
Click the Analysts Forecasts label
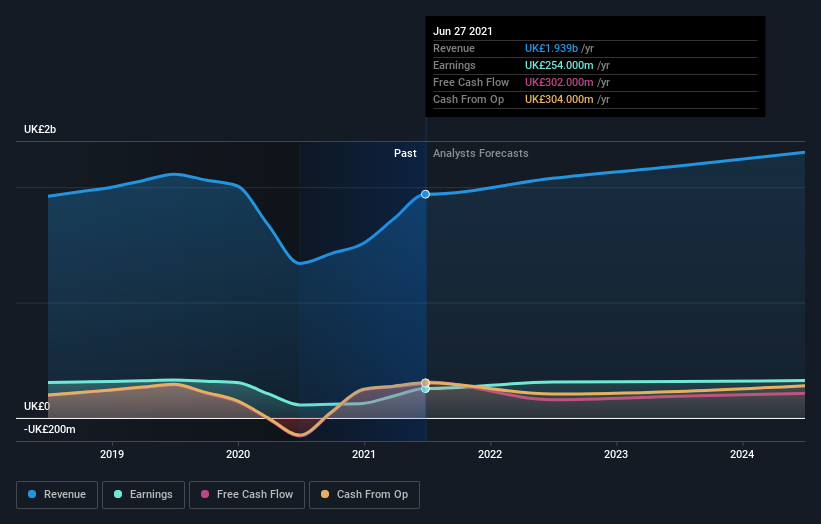pos(481,153)
